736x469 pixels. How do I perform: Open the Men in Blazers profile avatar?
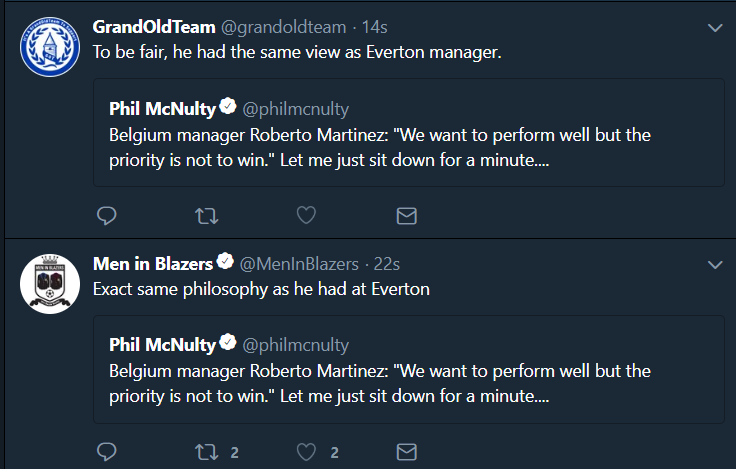pos(50,284)
